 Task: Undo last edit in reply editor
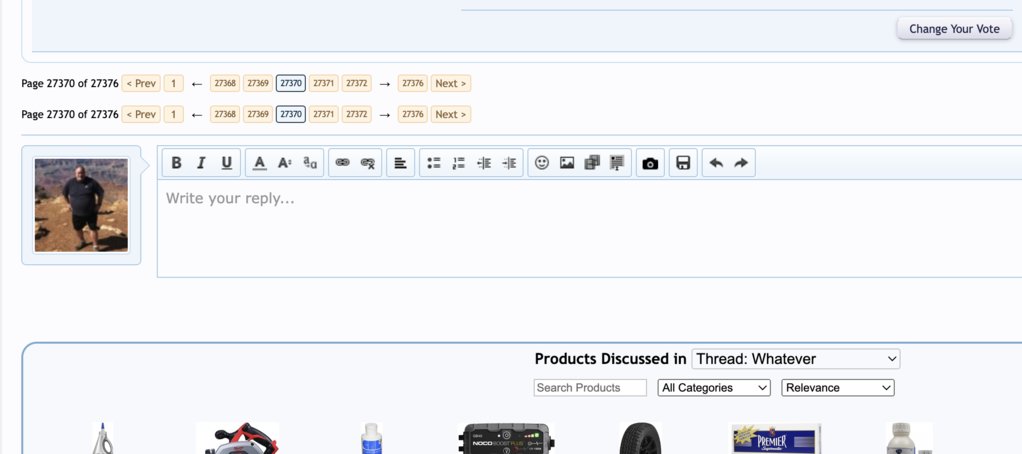point(716,163)
